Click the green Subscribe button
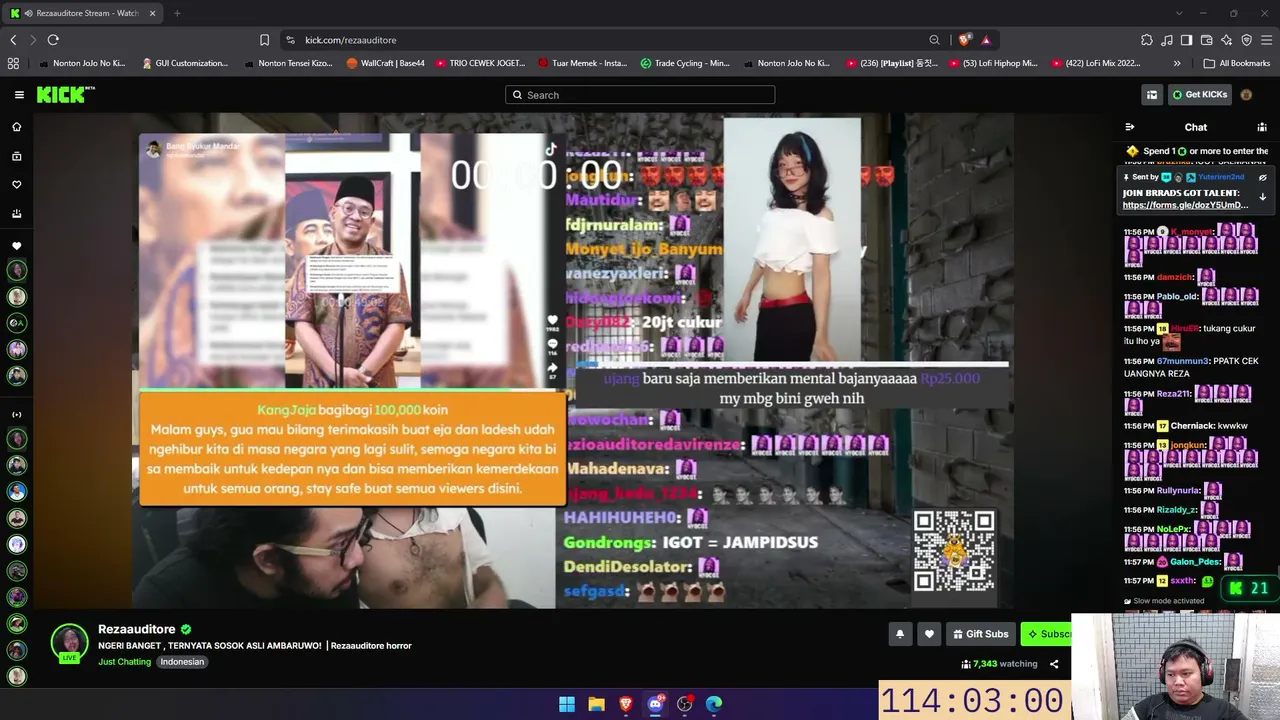Screen dimensions: 1280x720 1046,634
